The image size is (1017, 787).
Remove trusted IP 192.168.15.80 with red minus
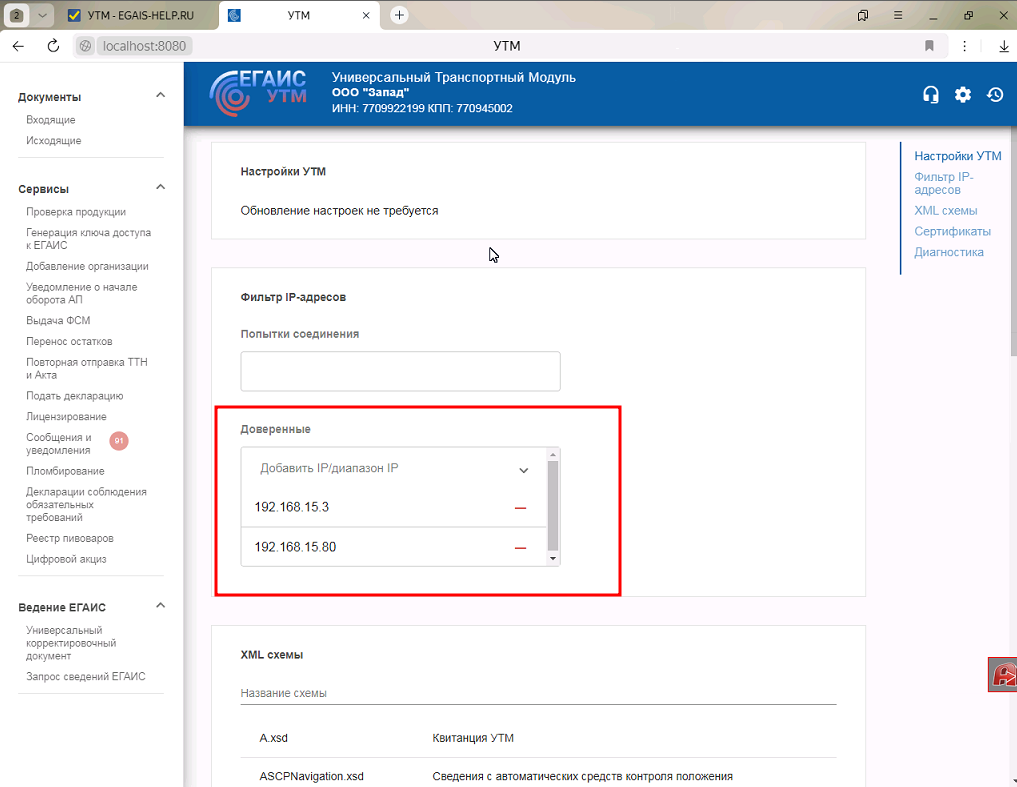click(520, 548)
